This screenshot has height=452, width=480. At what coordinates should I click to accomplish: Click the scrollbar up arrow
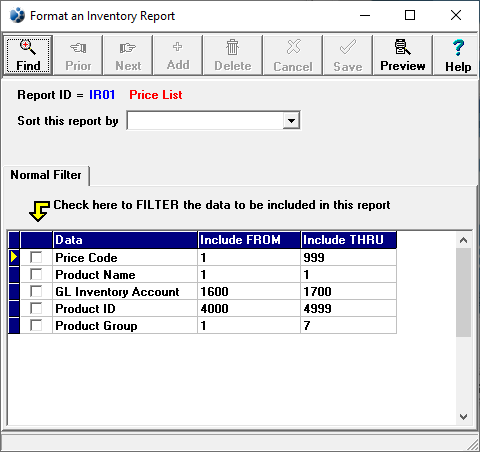(x=463, y=240)
